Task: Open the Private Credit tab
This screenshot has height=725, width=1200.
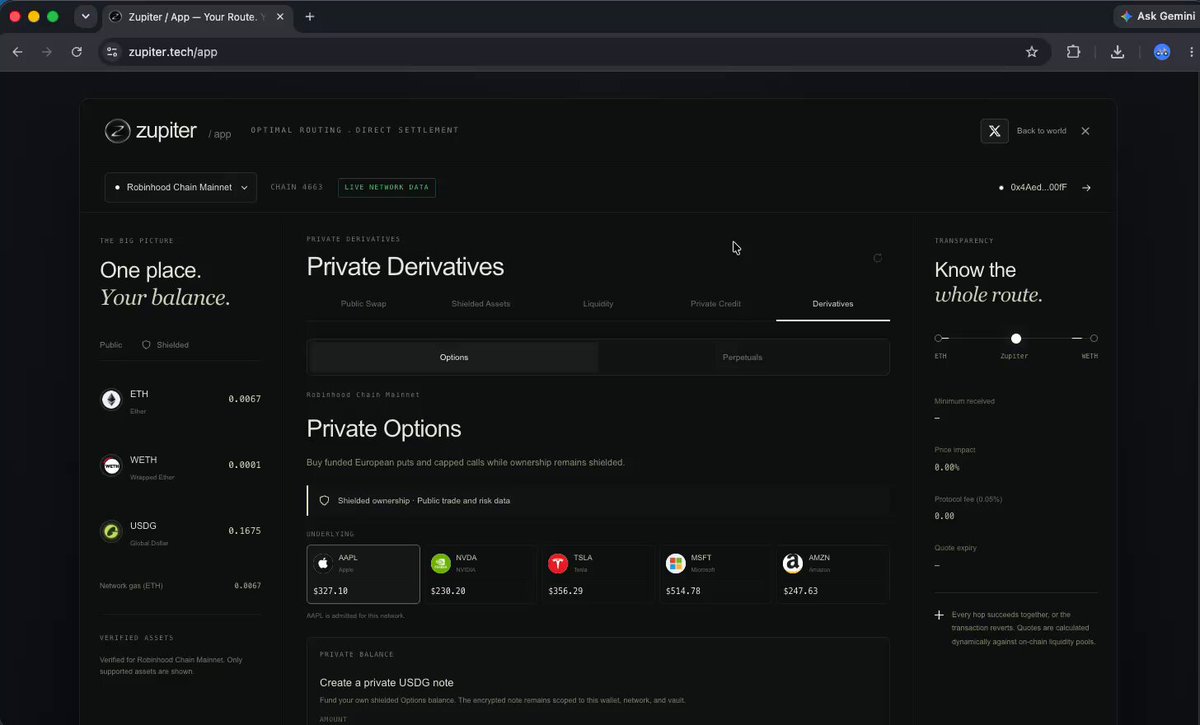Action: point(716,303)
